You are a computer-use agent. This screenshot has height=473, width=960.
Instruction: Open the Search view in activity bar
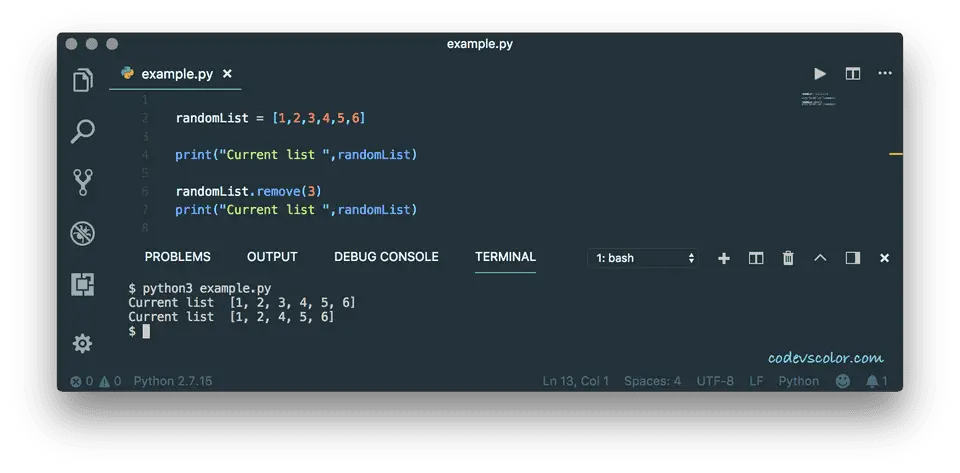pyautogui.click(x=83, y=131)
